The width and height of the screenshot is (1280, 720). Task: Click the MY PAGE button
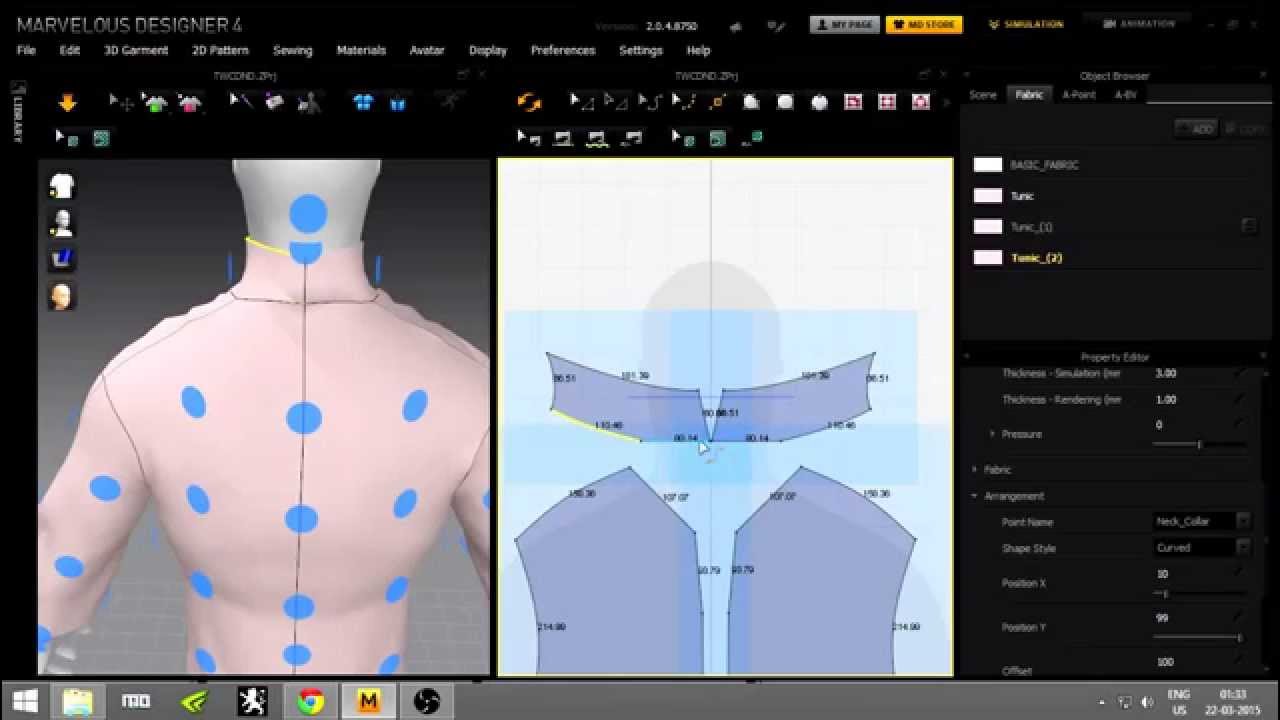(x=844, y=24)
